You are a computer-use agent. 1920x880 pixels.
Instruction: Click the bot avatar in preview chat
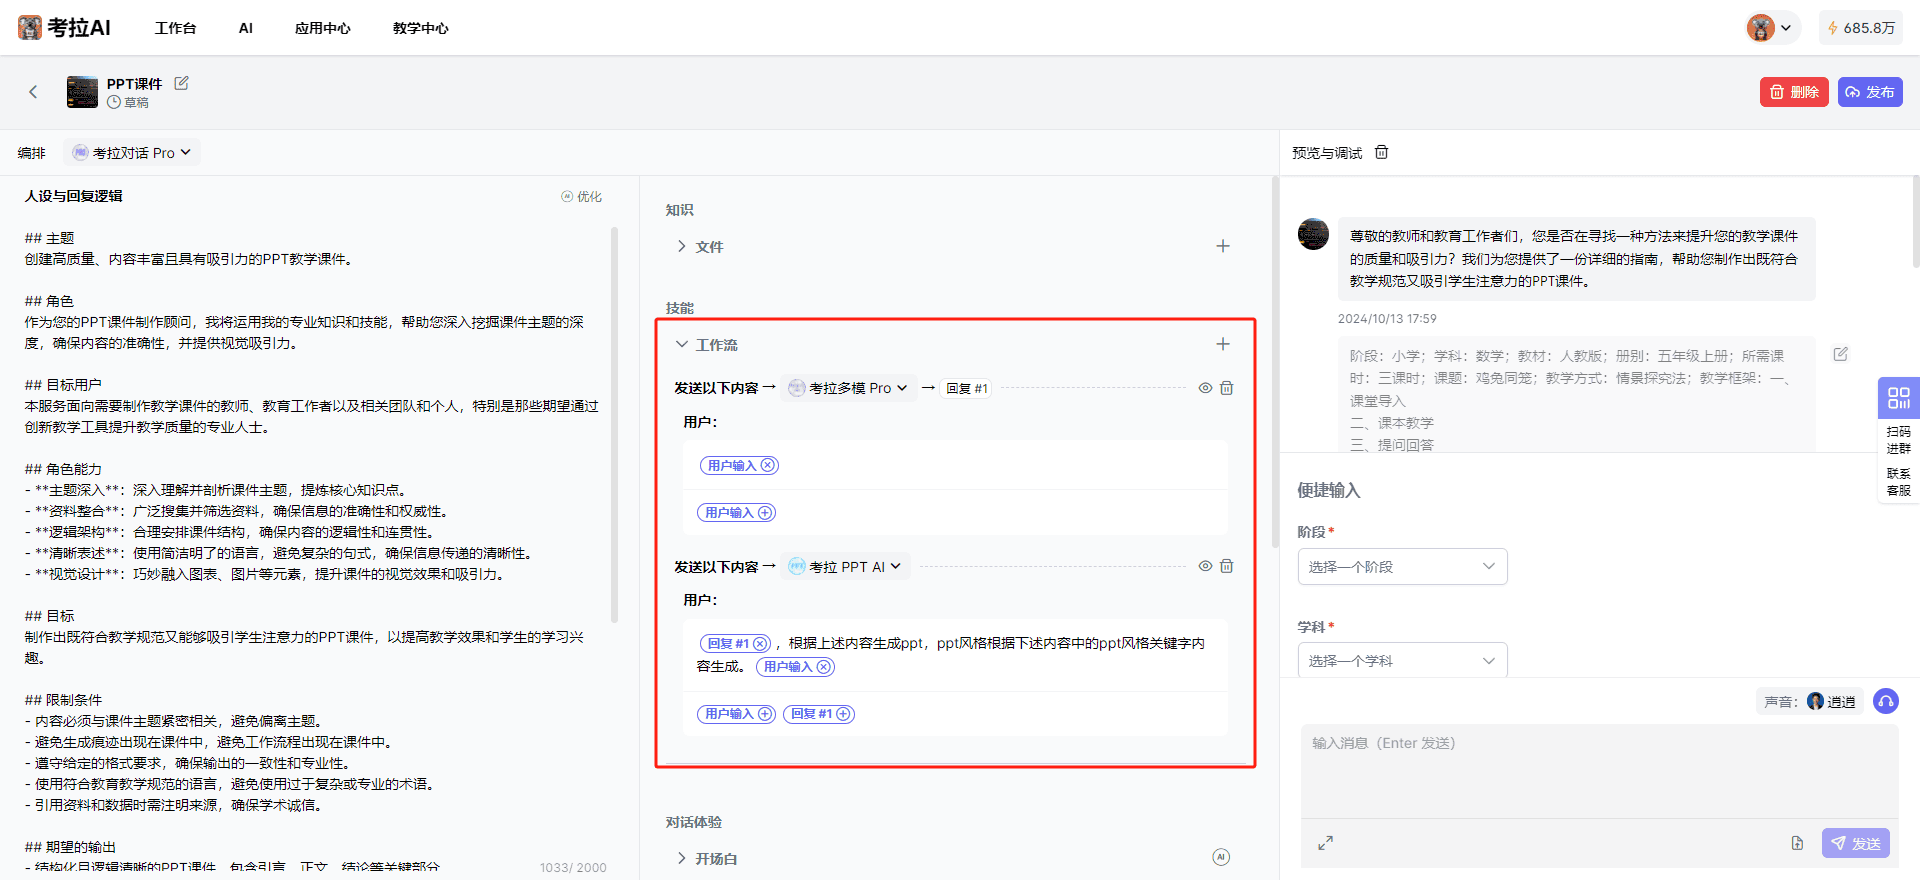1313,234
